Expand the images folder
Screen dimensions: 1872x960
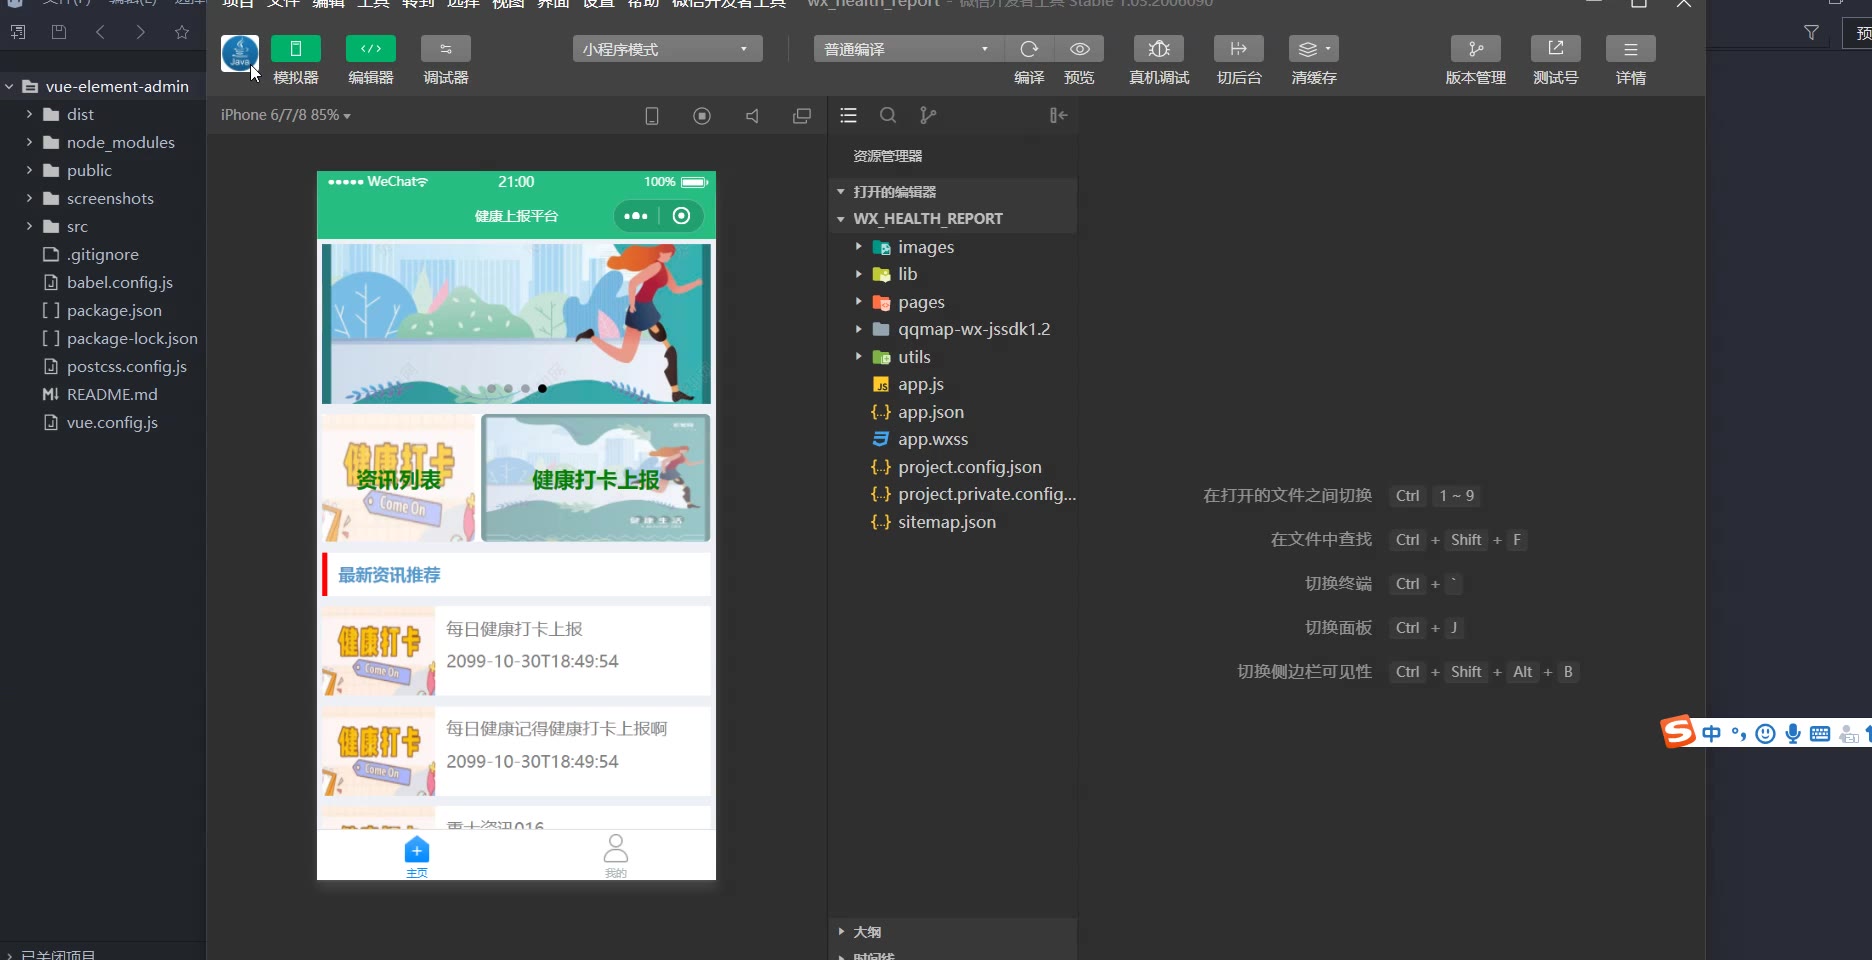click(953, 247)
